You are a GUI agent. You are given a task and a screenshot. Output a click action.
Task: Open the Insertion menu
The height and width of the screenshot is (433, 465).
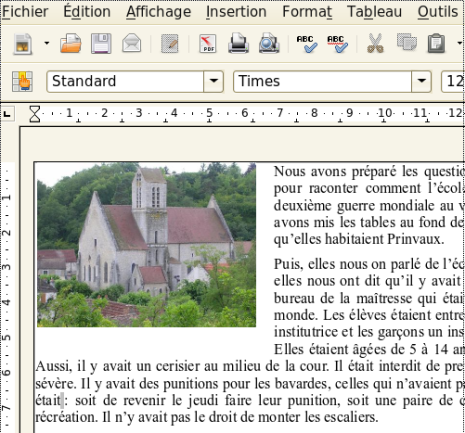(236, 12)
